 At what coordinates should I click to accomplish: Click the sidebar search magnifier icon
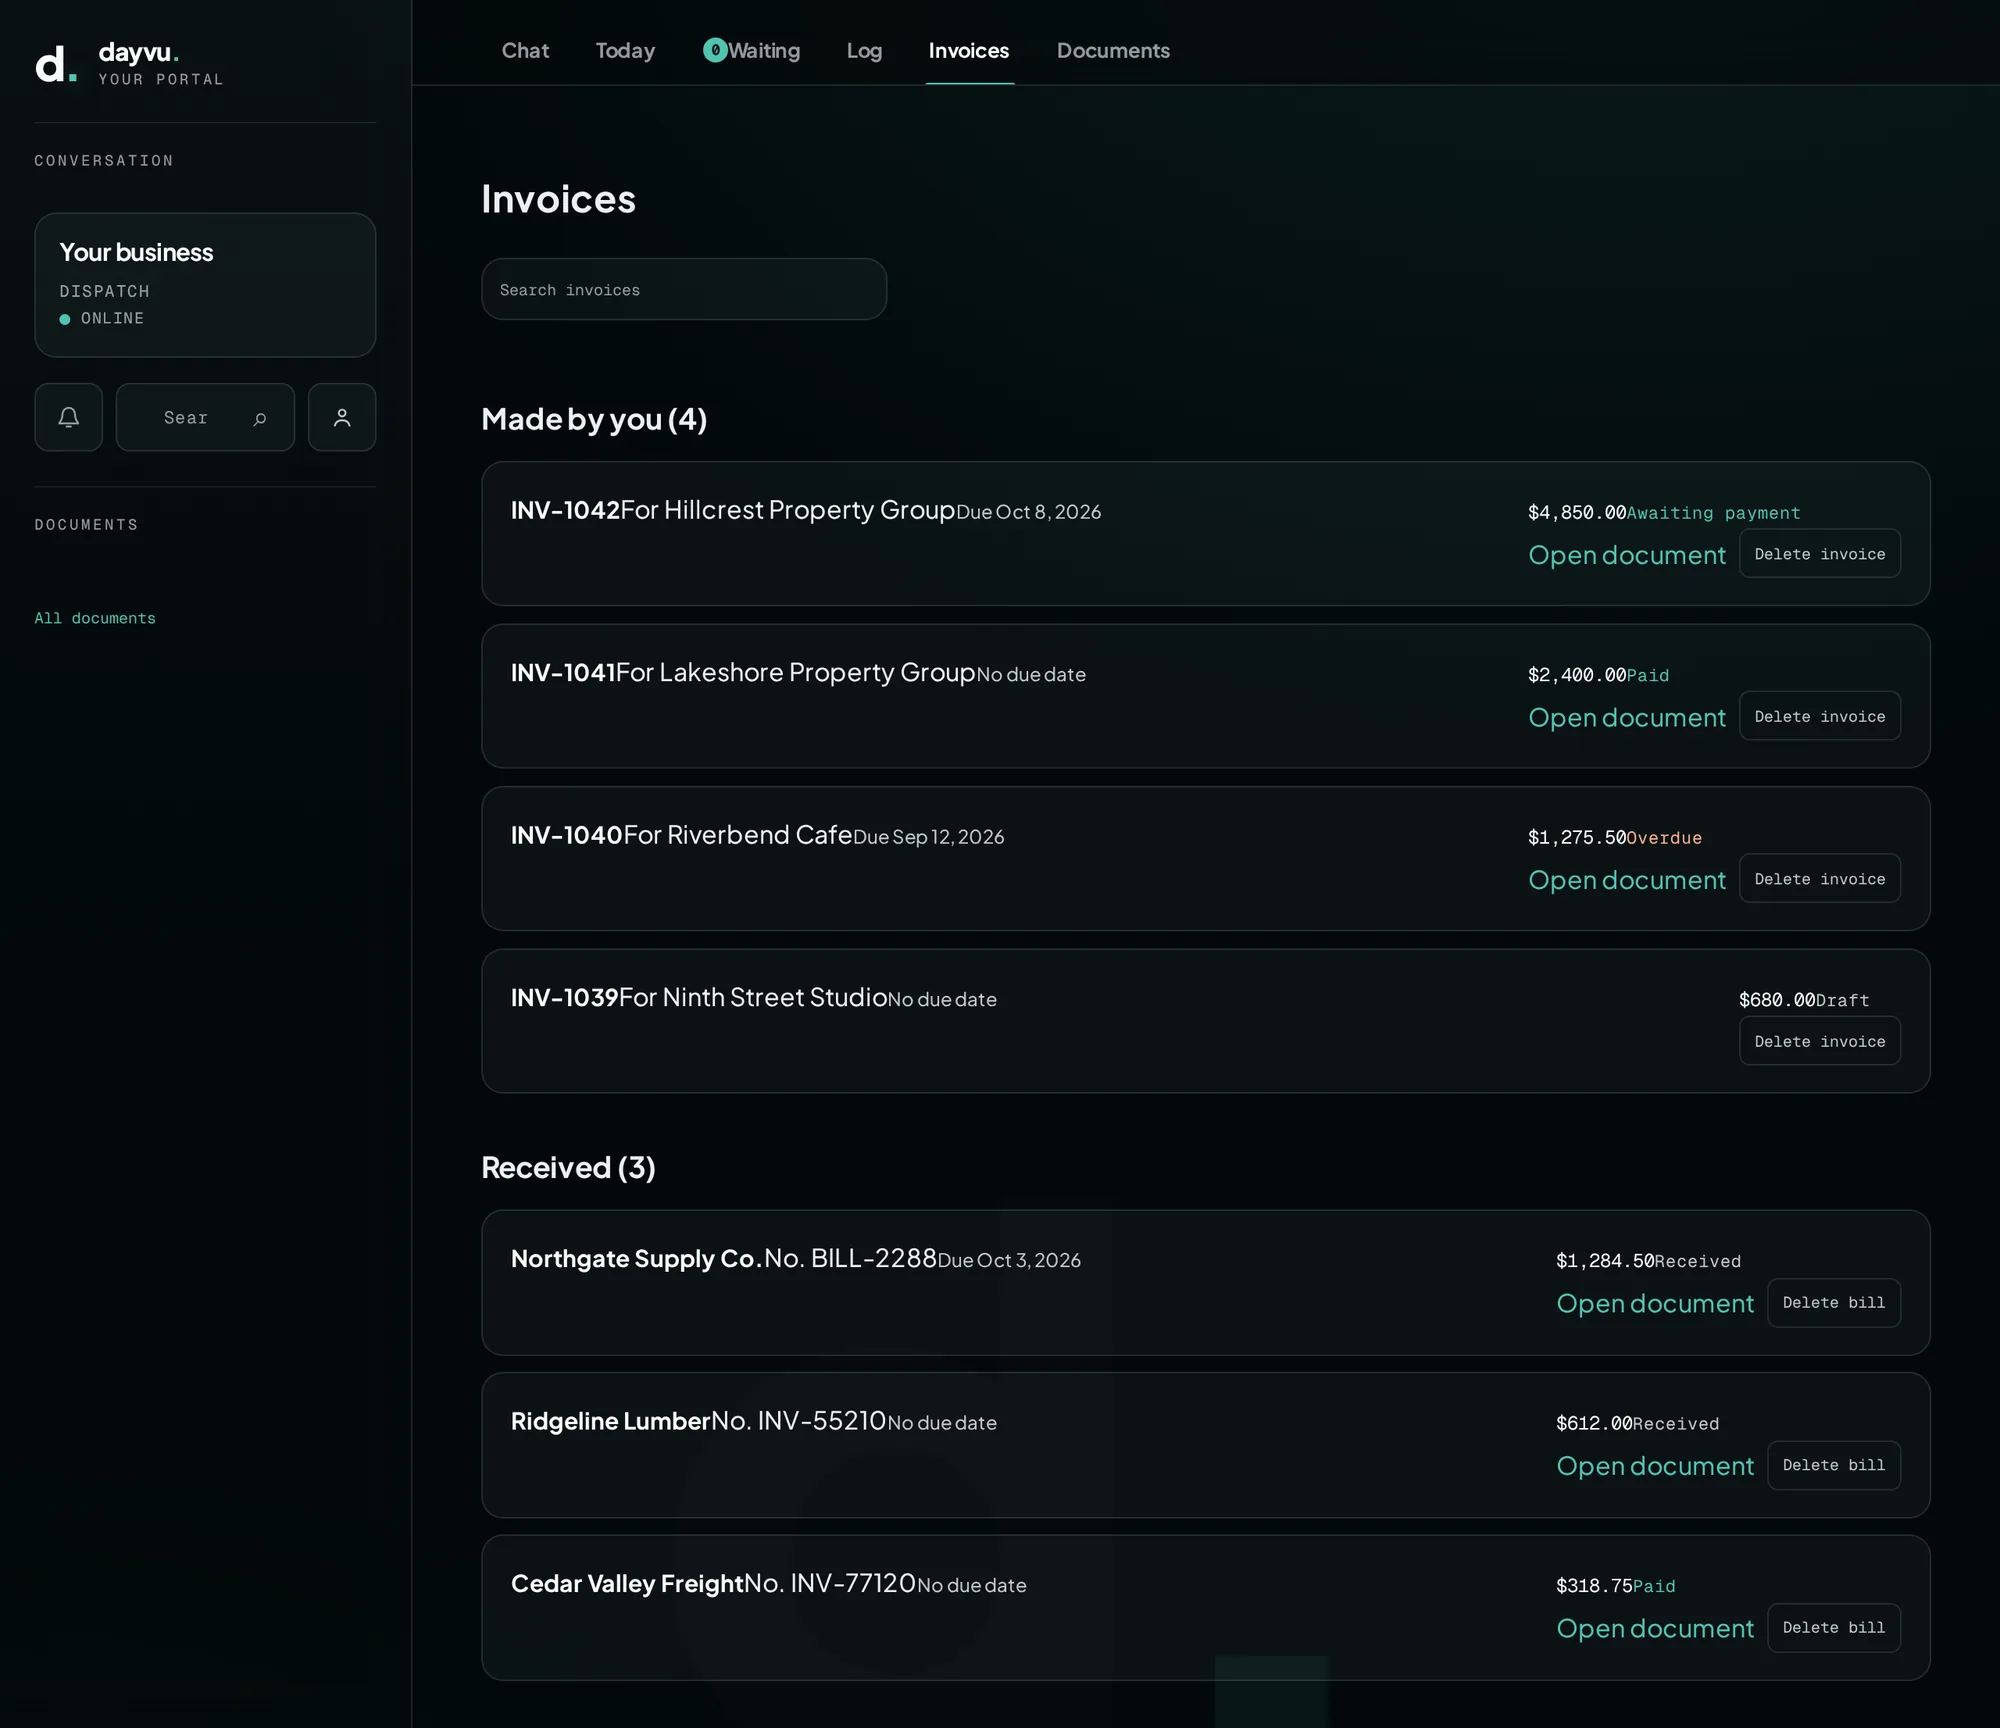[x=260, y=418]
